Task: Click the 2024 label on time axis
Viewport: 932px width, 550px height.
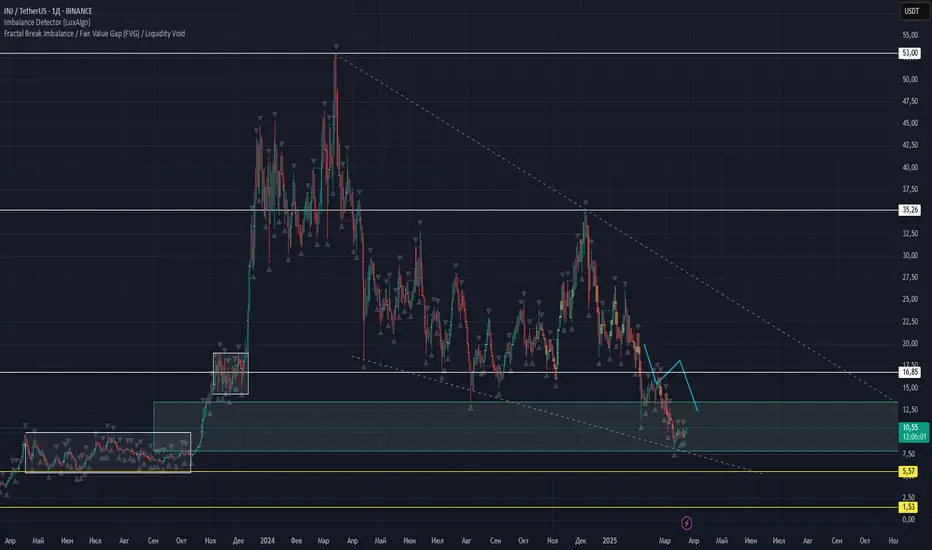Action: click(268, 538)
